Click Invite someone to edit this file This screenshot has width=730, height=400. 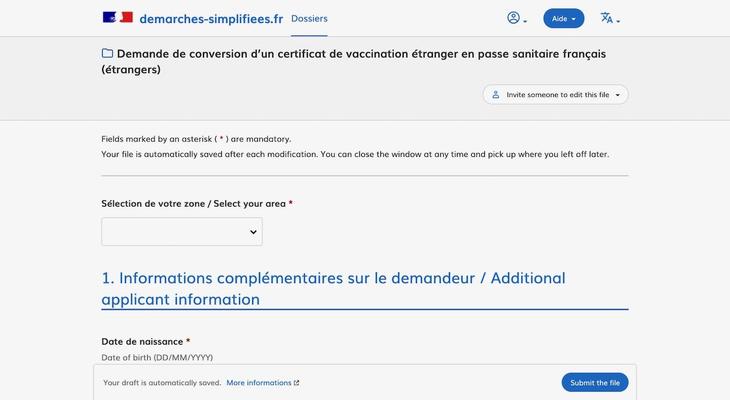click(557, 95)
